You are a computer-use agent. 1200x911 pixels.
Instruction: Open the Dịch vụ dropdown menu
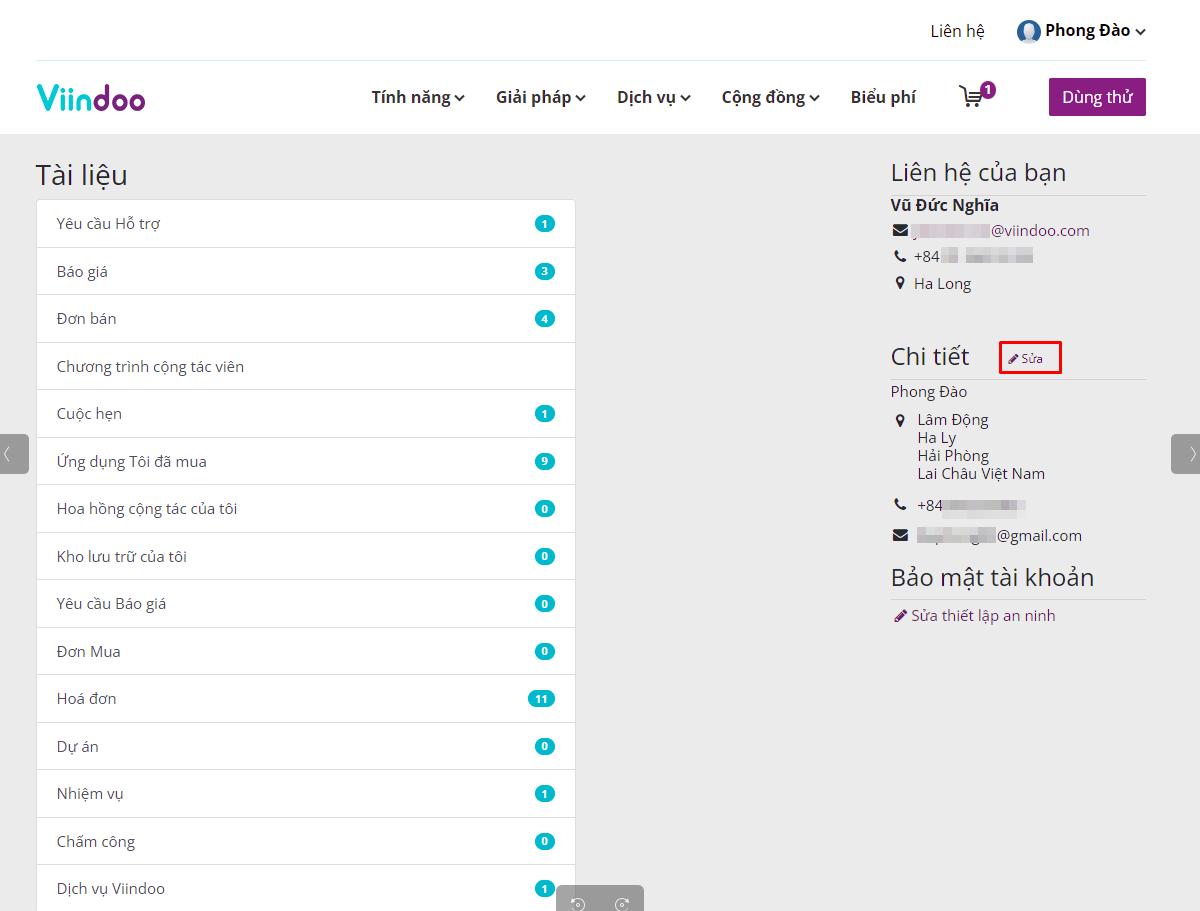[654, 97]
